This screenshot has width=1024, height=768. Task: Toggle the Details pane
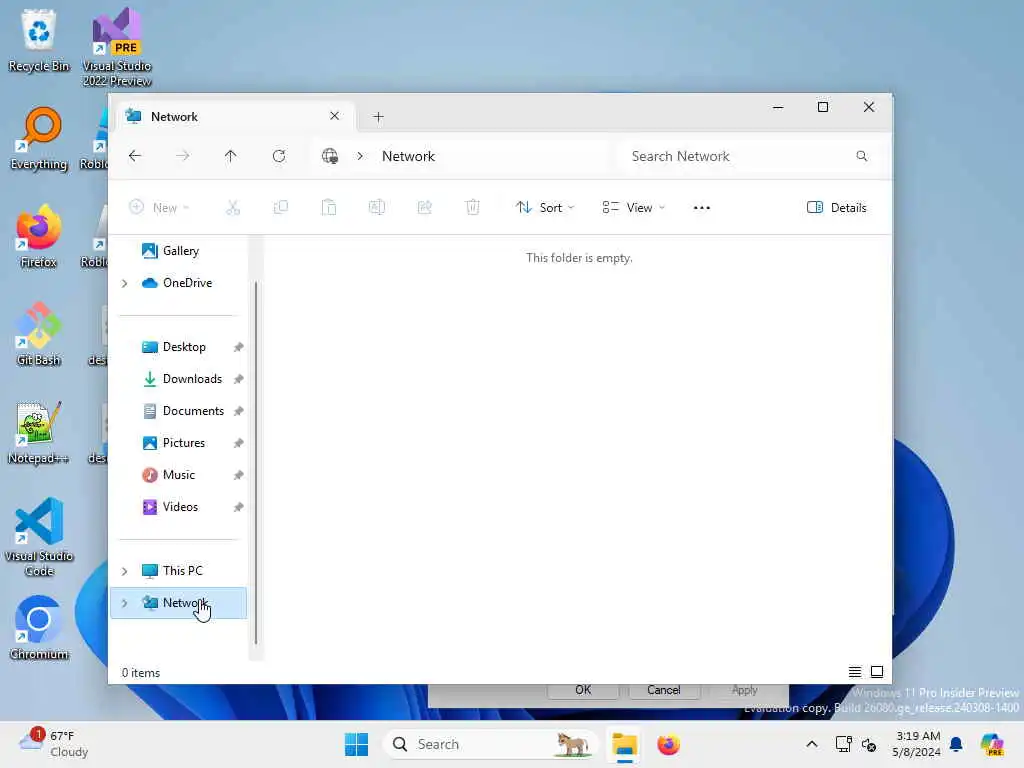(x=837, y=208)
